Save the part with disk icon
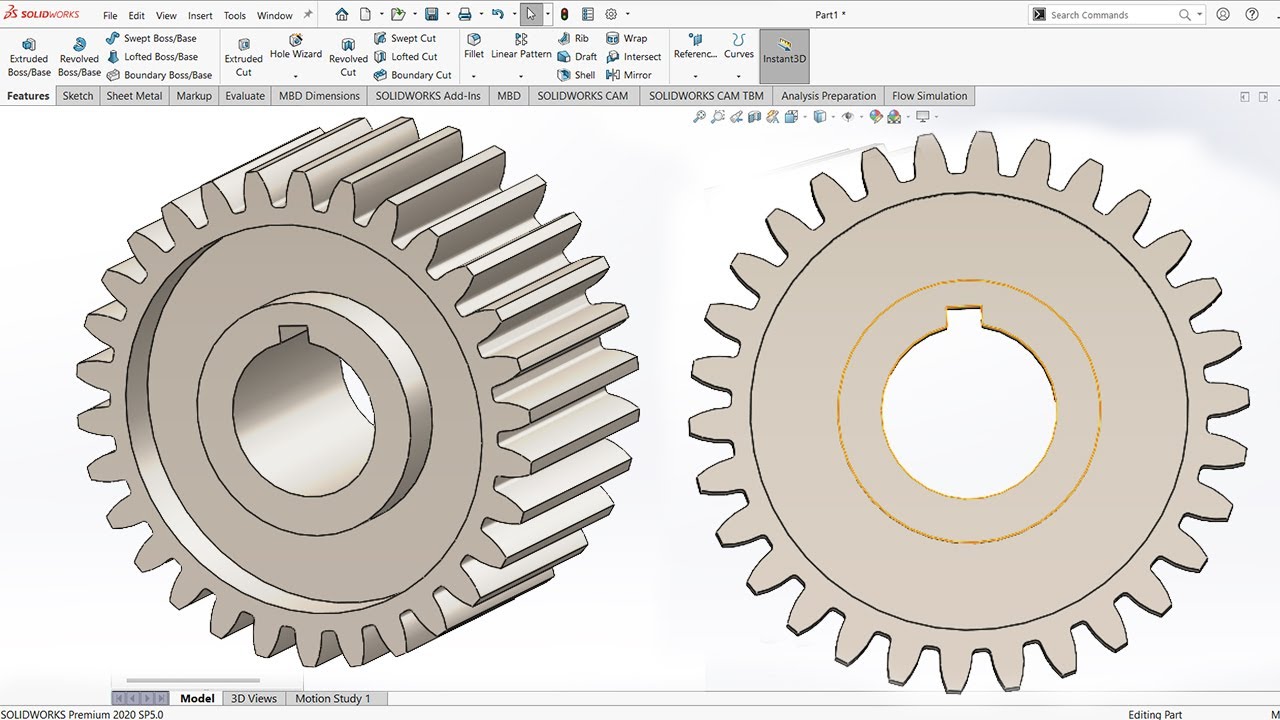The image size is (1280, 720). (431, 14)
